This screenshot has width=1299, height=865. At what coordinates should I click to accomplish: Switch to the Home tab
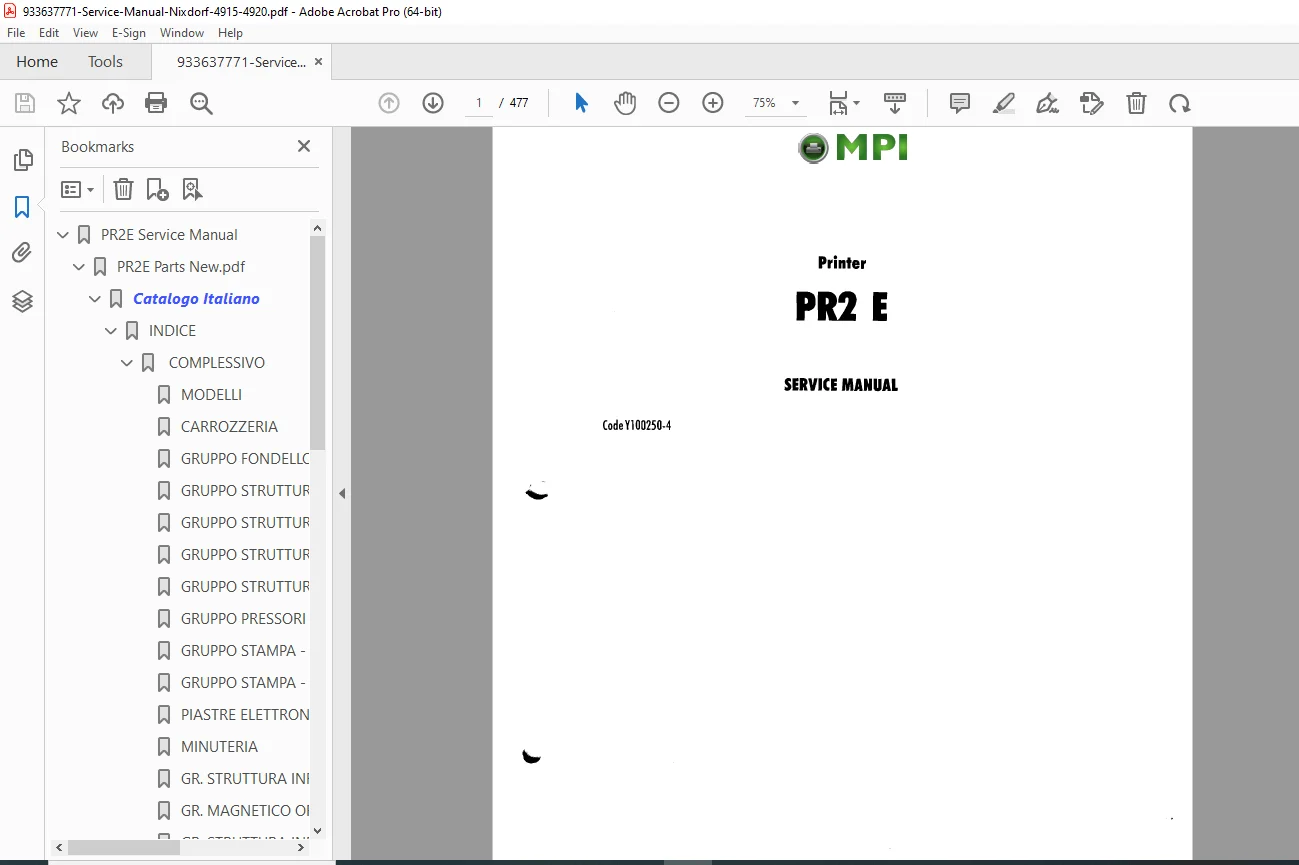tap(37, 62)
